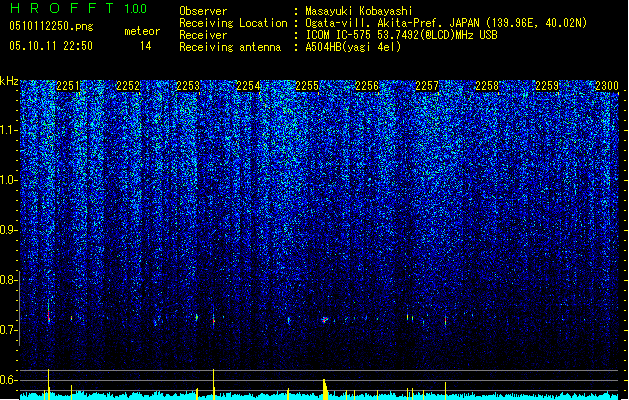Click the 1.0 kHz axis label

pos(9,180)
